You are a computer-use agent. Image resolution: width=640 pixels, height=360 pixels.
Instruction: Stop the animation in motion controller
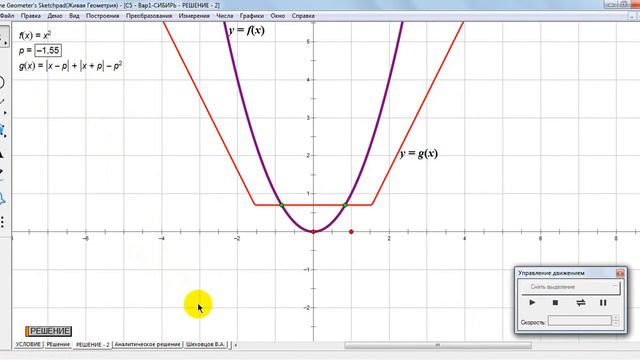tap(555, 302)
